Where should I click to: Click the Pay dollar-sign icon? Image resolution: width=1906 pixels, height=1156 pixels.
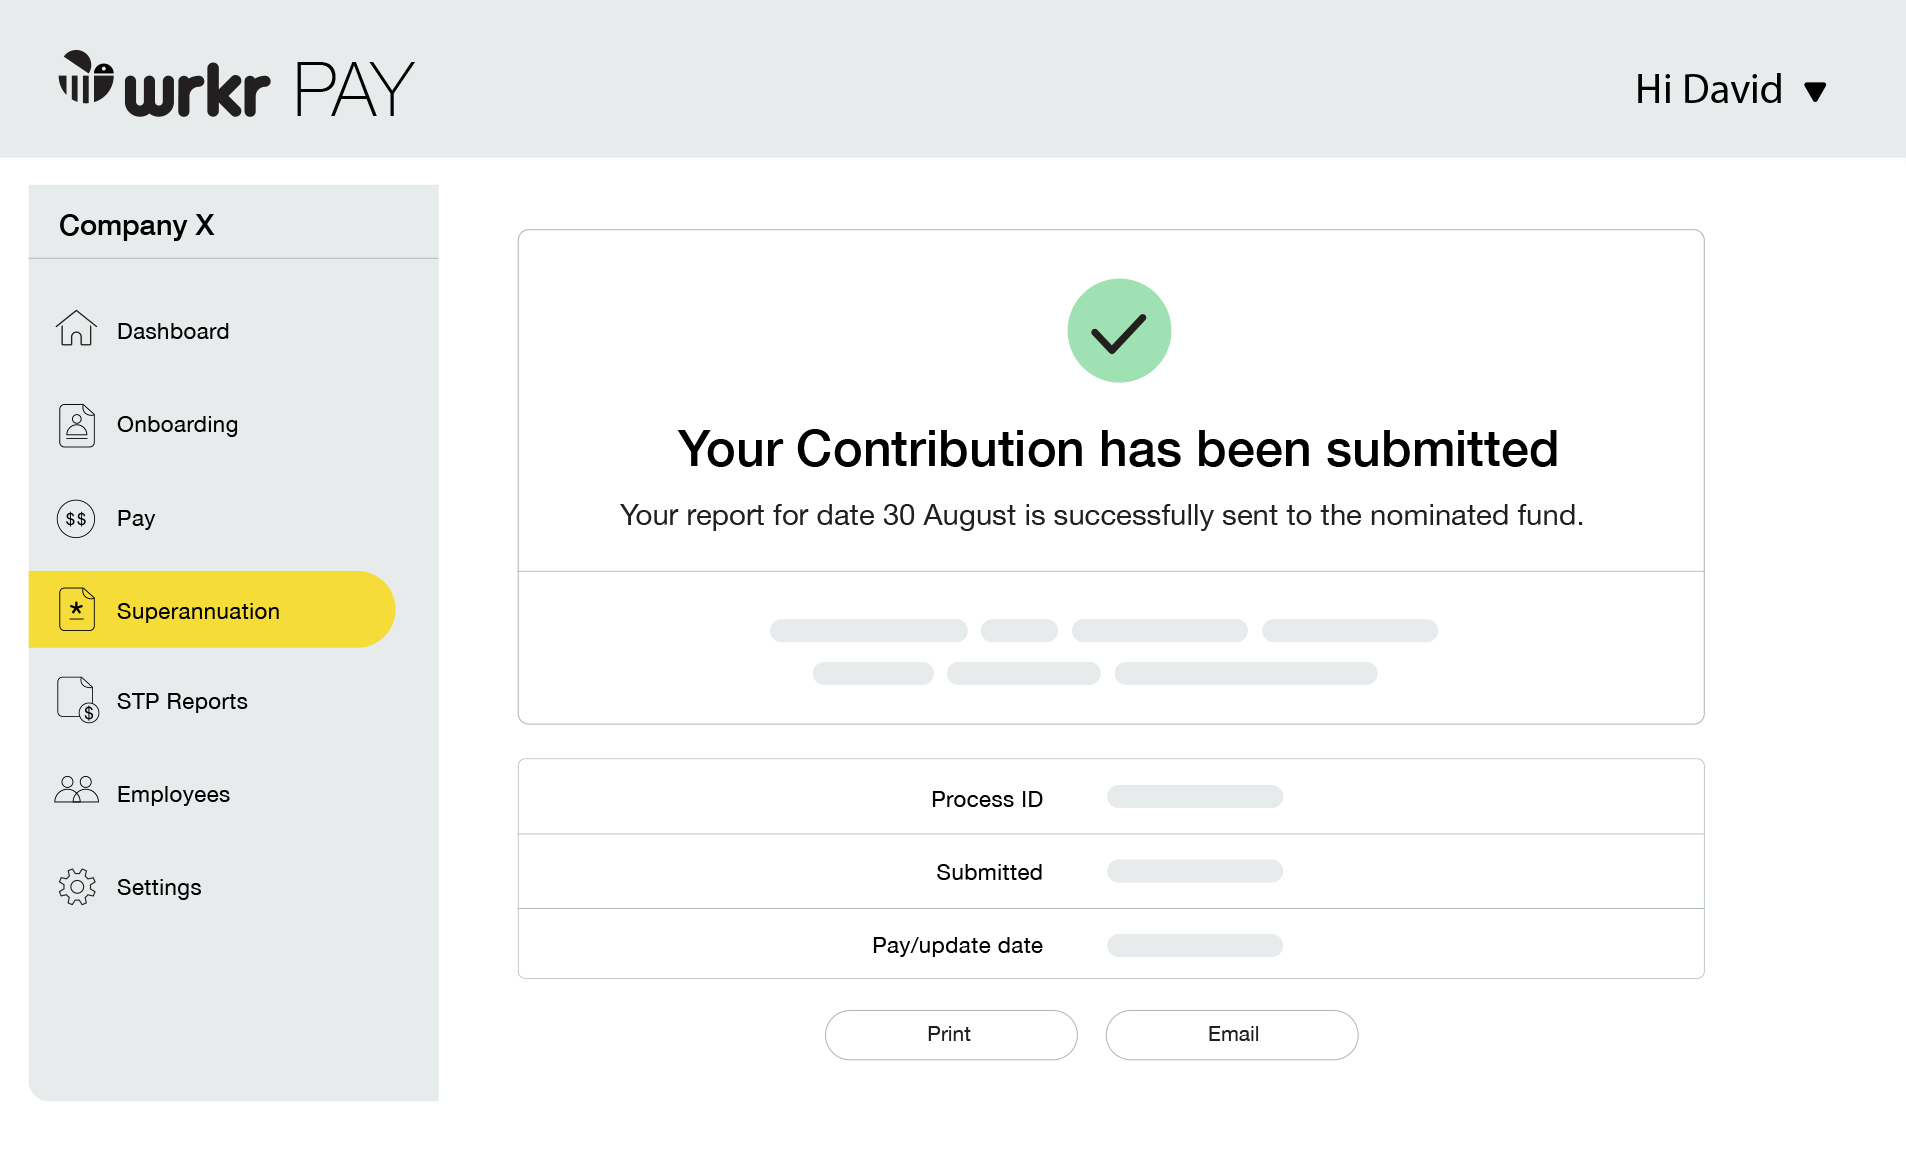[x=76, y=519]
